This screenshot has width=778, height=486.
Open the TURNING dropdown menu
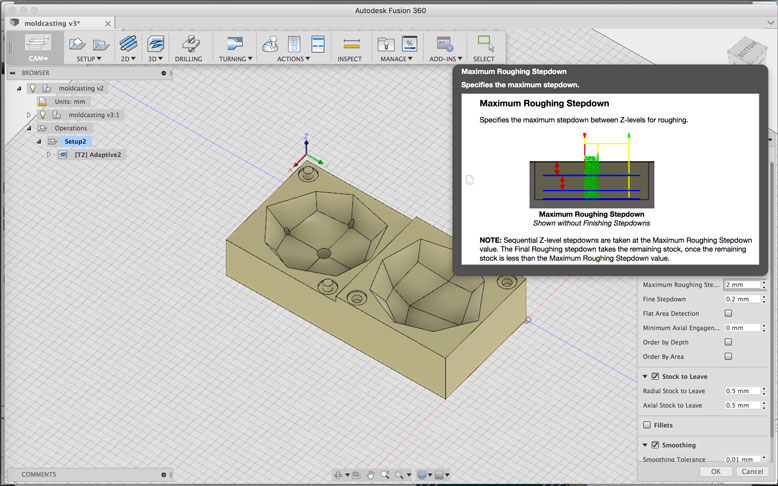[236, 59]
